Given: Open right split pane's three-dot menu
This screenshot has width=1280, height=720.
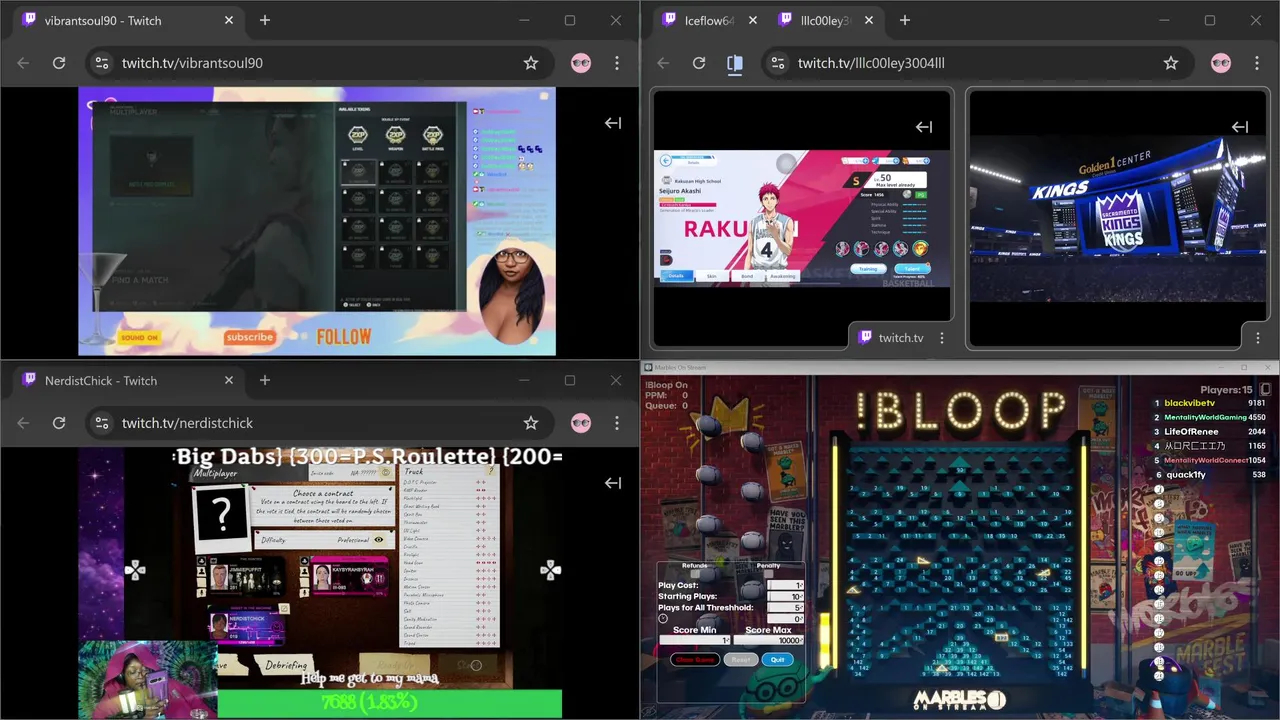Looking at the screenshot, I should click(x=1257, y=338).
